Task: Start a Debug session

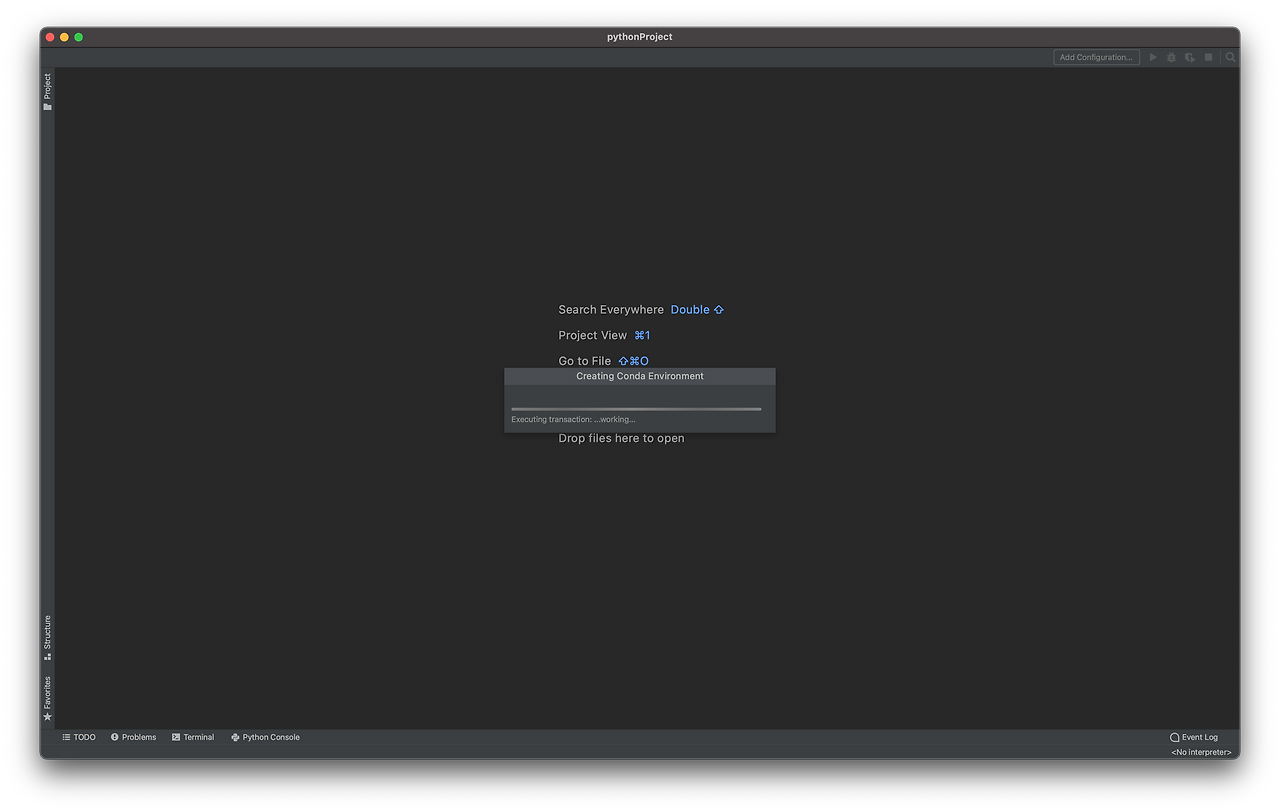Action: [1171, 57]
